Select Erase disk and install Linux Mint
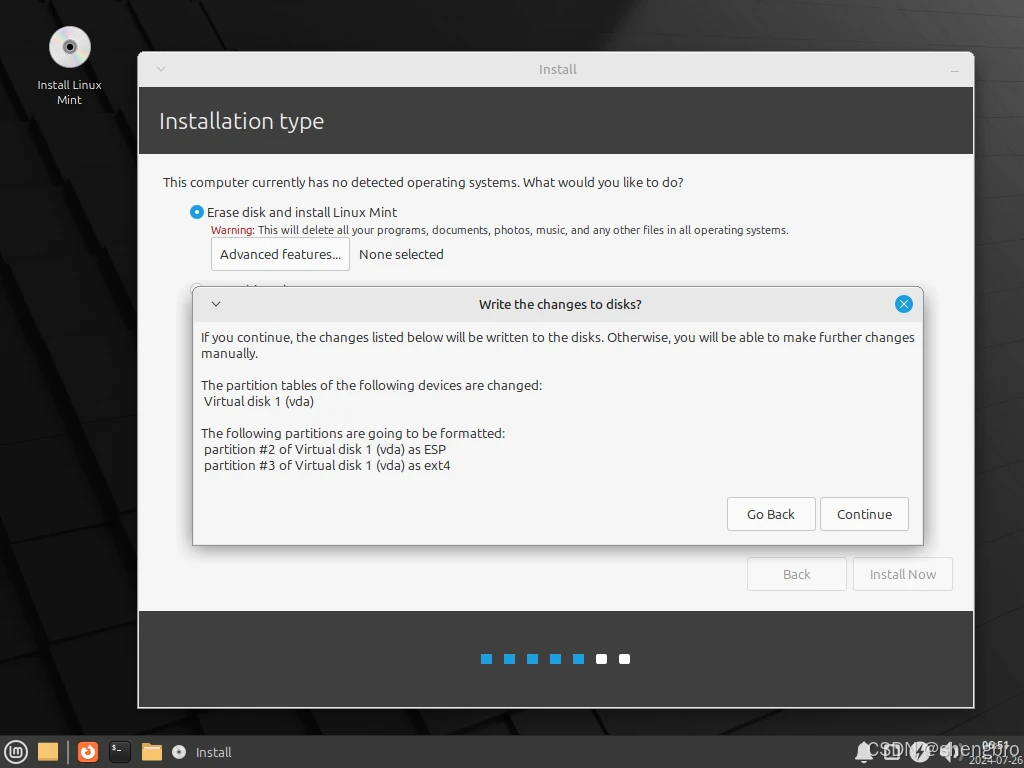The width and height of the screenshot is (1024, 768). (x=197, y=212)
